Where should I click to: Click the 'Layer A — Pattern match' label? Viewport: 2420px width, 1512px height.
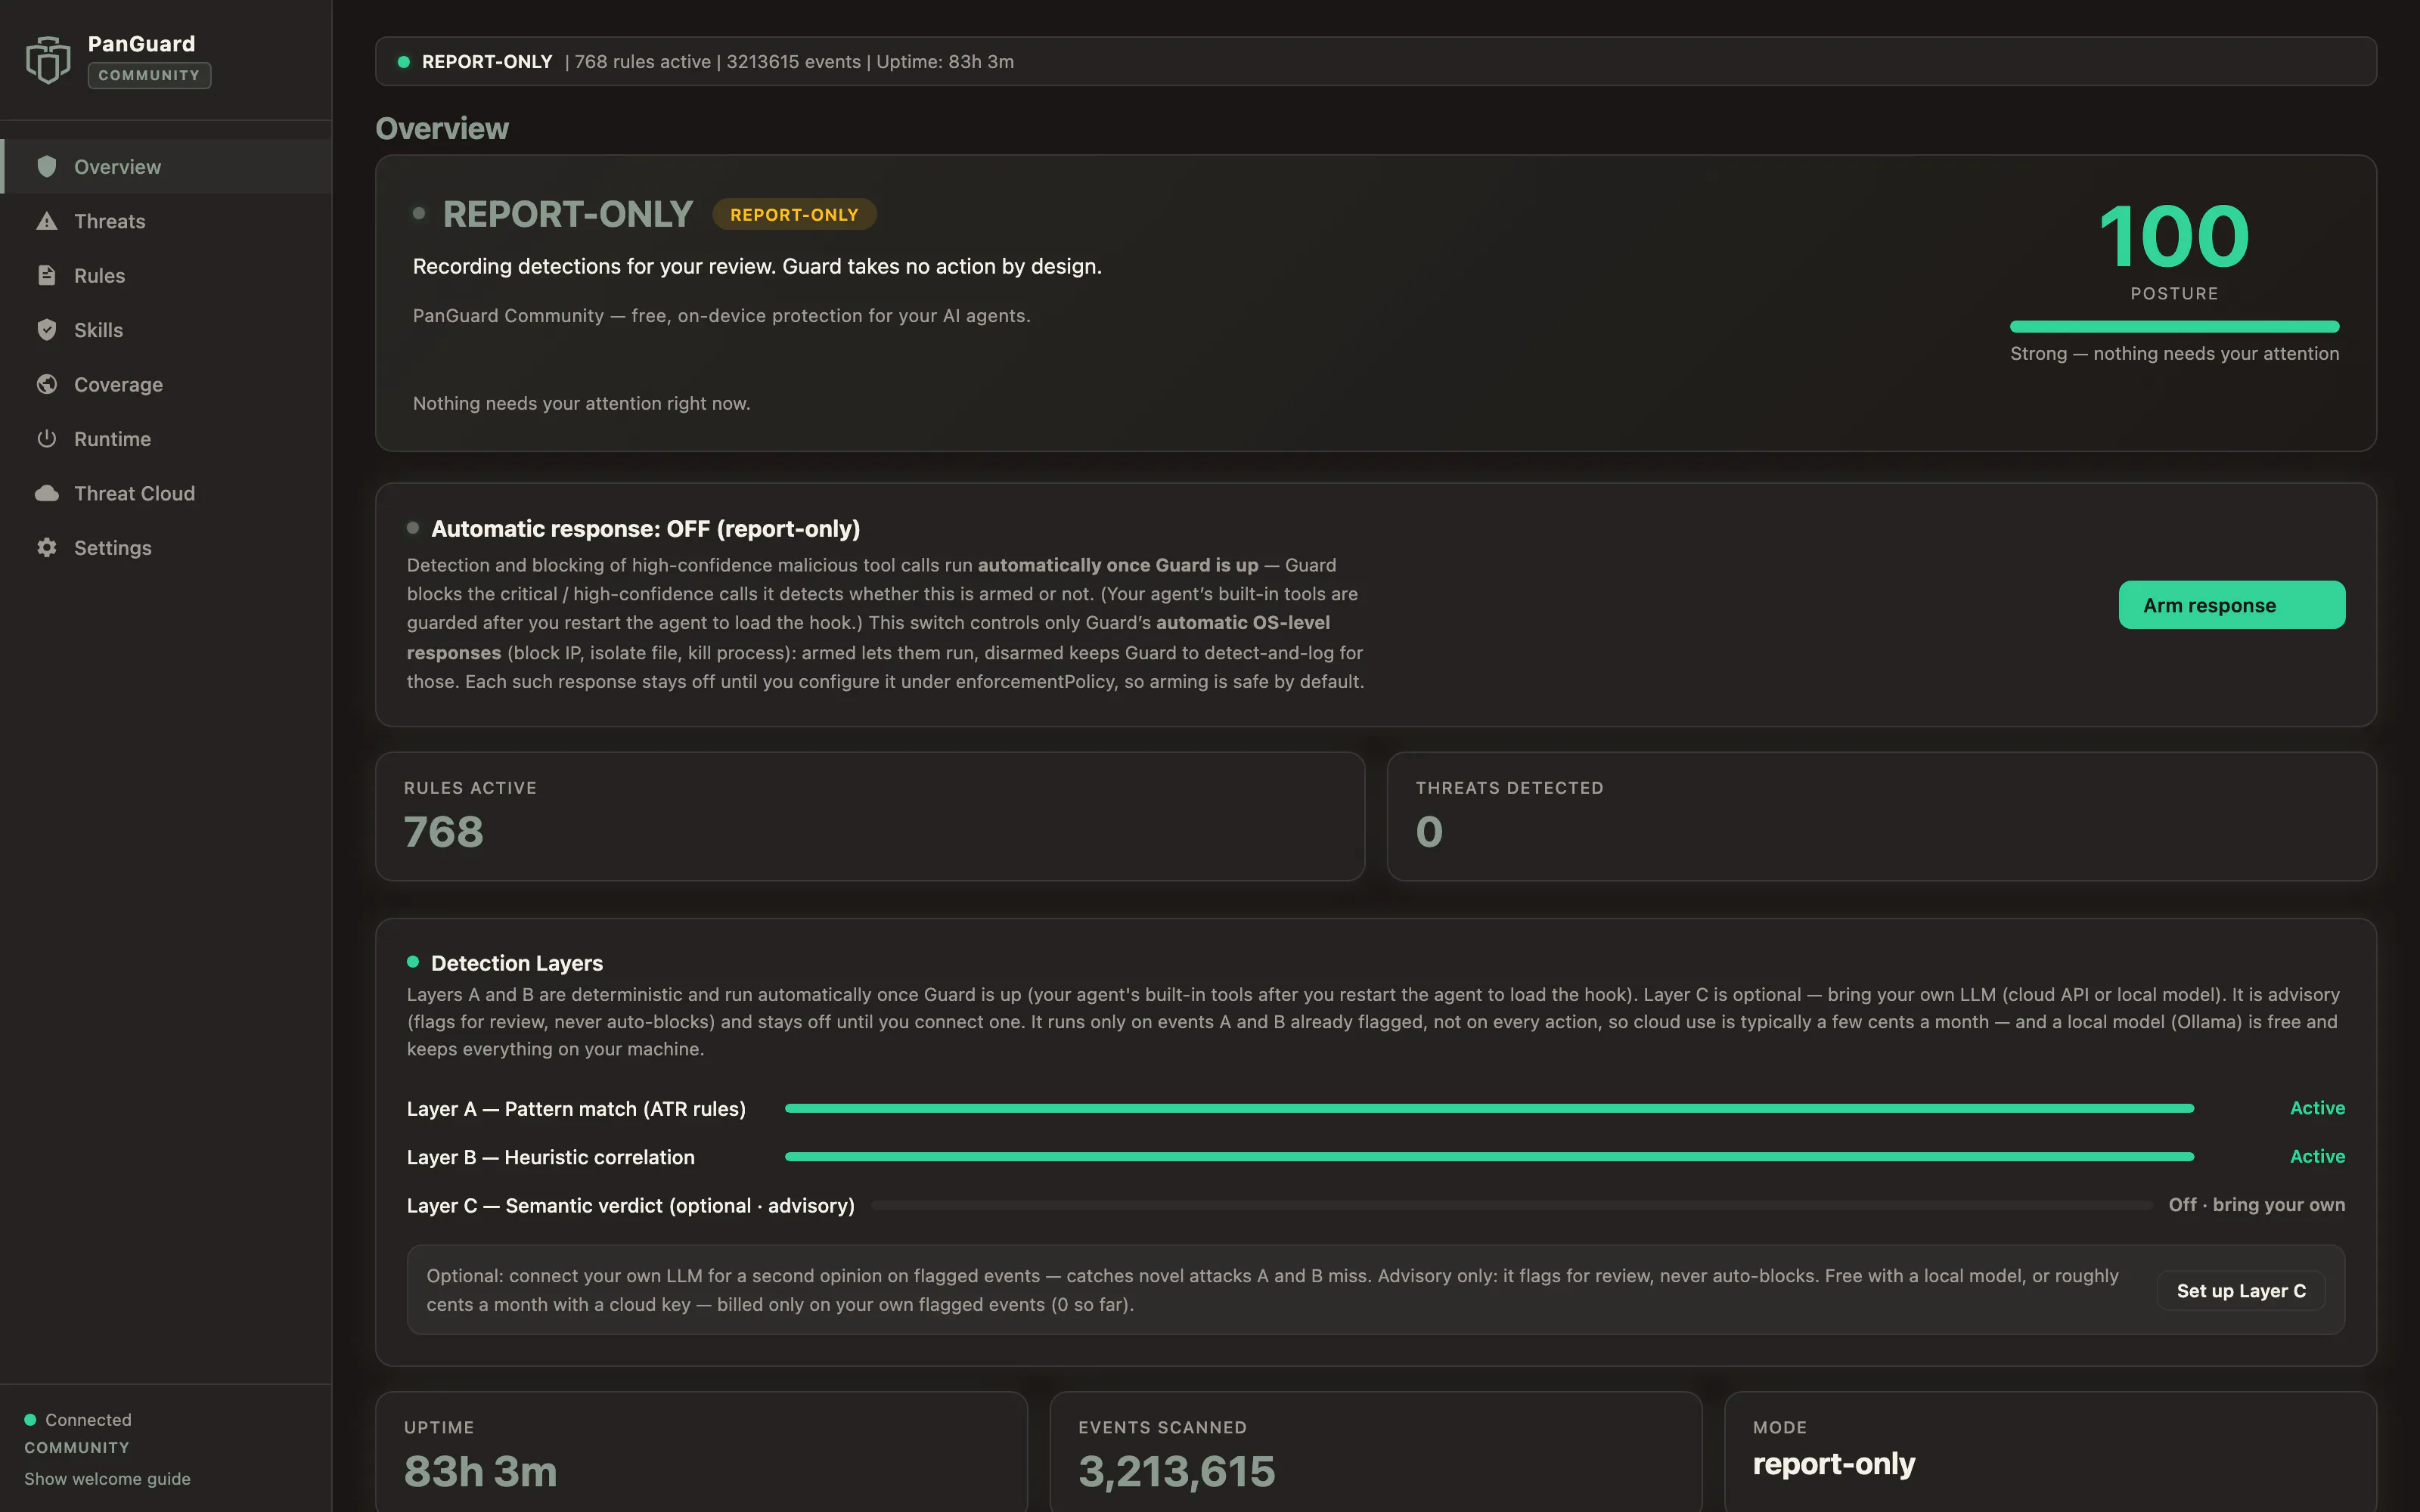click(576, 1109)
